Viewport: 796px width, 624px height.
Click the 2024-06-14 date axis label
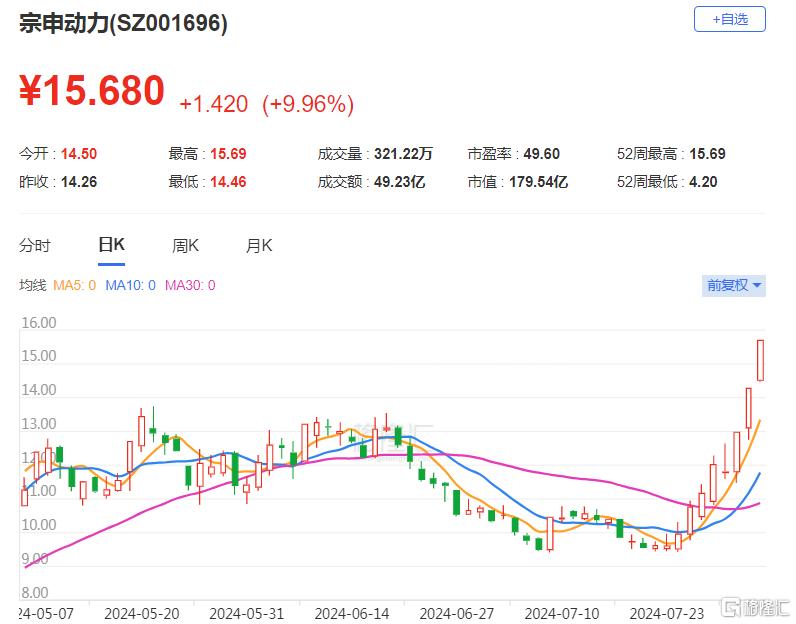(352, 614)
